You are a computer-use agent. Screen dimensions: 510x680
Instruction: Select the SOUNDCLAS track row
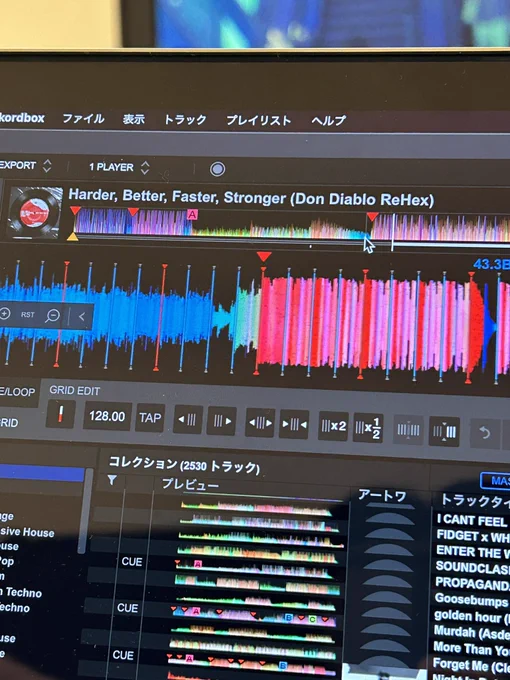coord(472,568)
